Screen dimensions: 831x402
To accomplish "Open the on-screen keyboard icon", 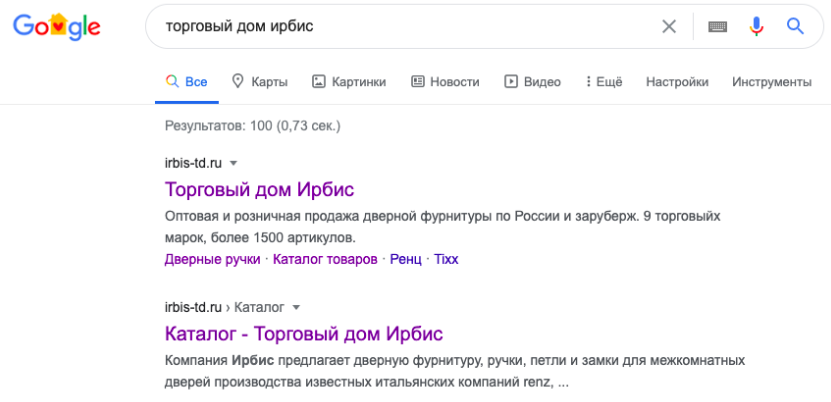I will [x=718, y=26].
